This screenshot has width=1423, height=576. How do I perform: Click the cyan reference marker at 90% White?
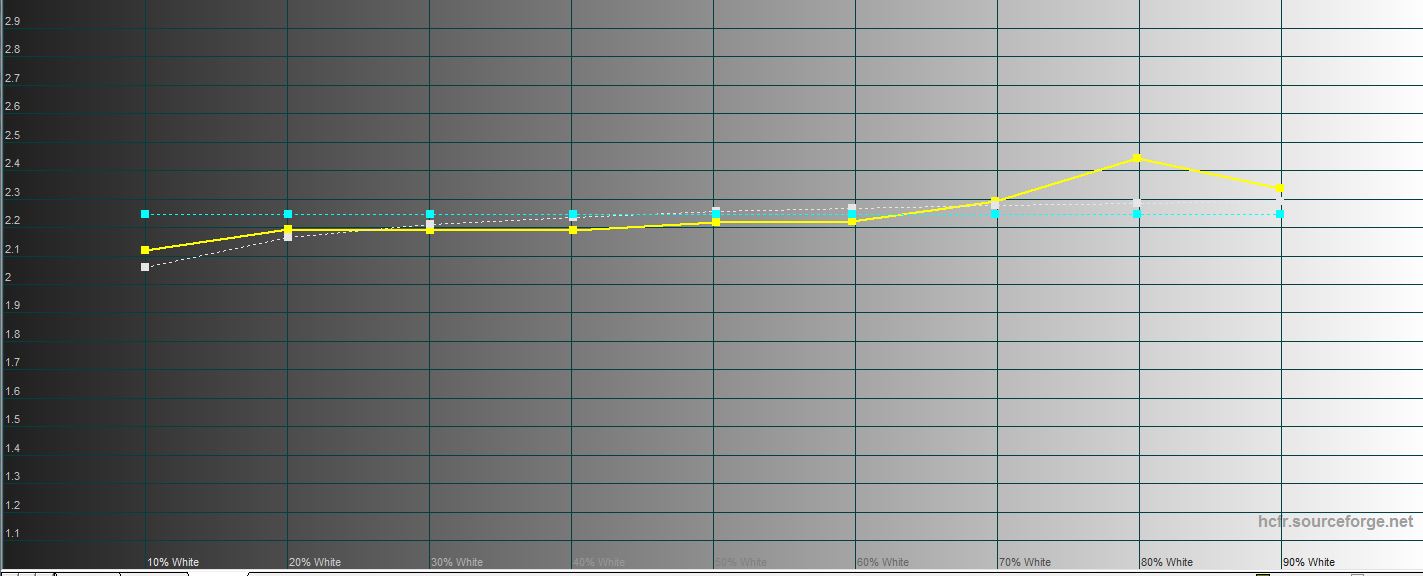1280,214
